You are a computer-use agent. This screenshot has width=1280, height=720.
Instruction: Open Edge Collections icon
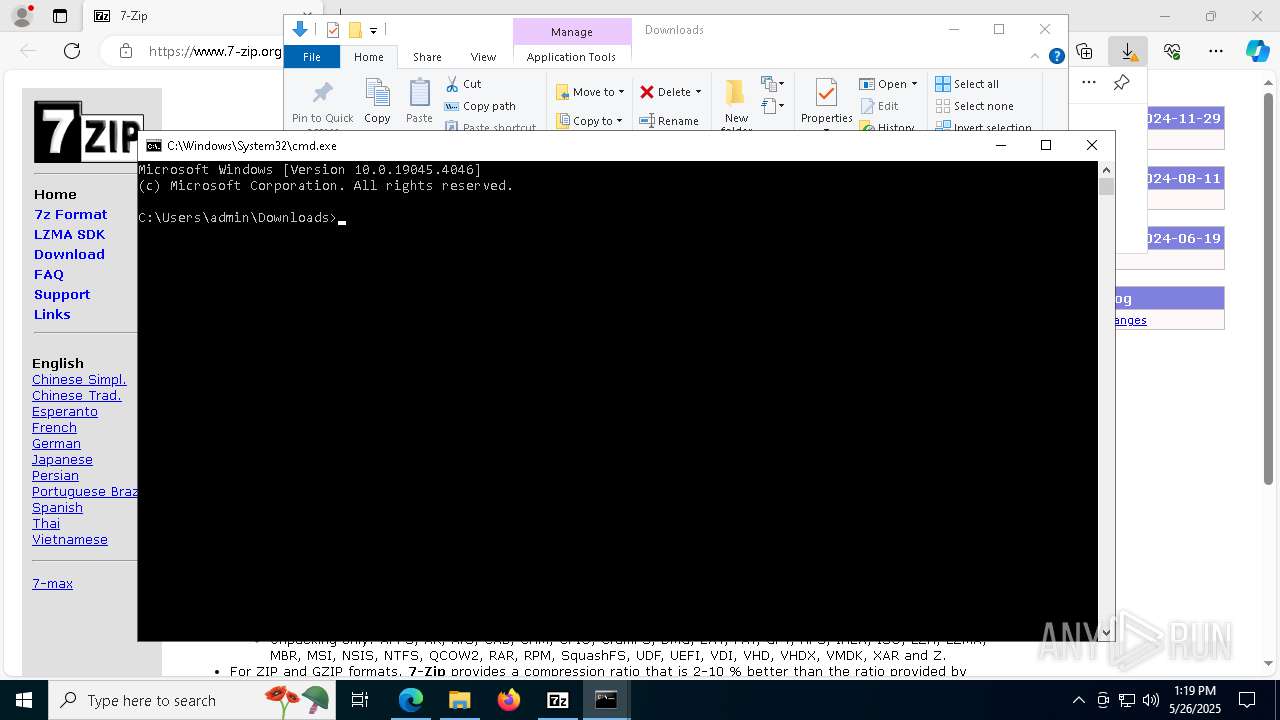click(x=1084, y=51)
